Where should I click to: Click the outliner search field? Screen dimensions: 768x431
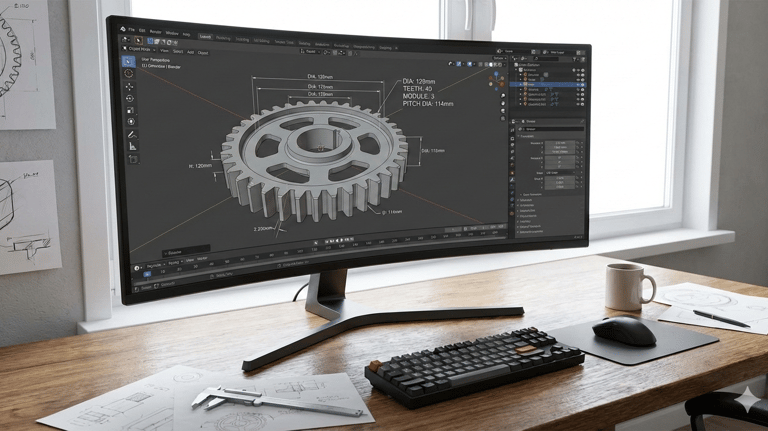pyautogui.click(x=546, y=59)
